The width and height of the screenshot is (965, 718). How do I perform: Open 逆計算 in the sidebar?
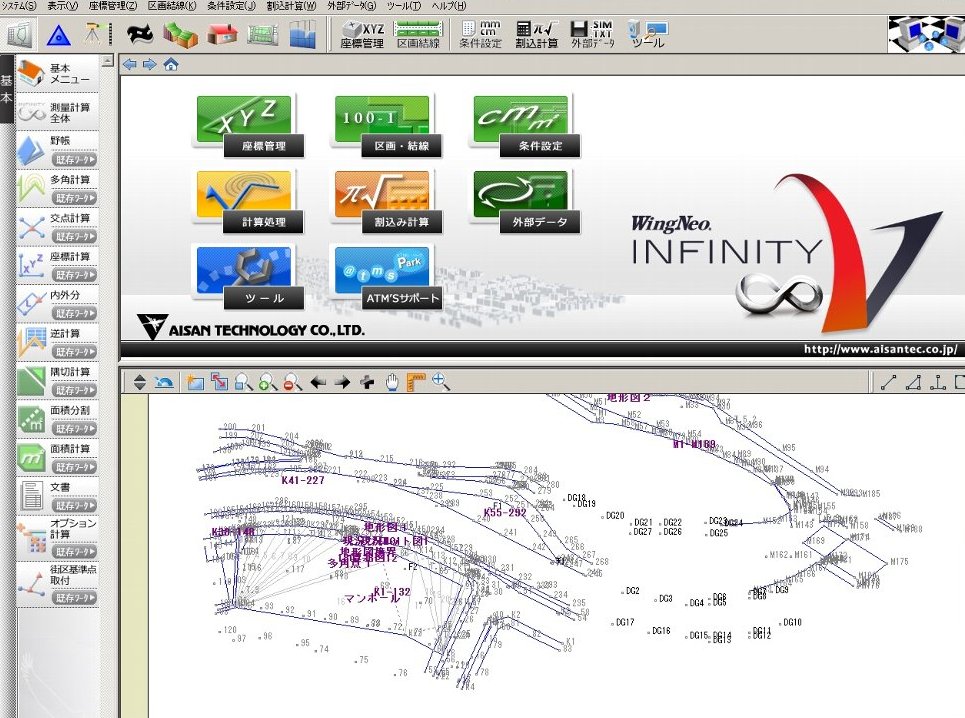click(65, 333)
